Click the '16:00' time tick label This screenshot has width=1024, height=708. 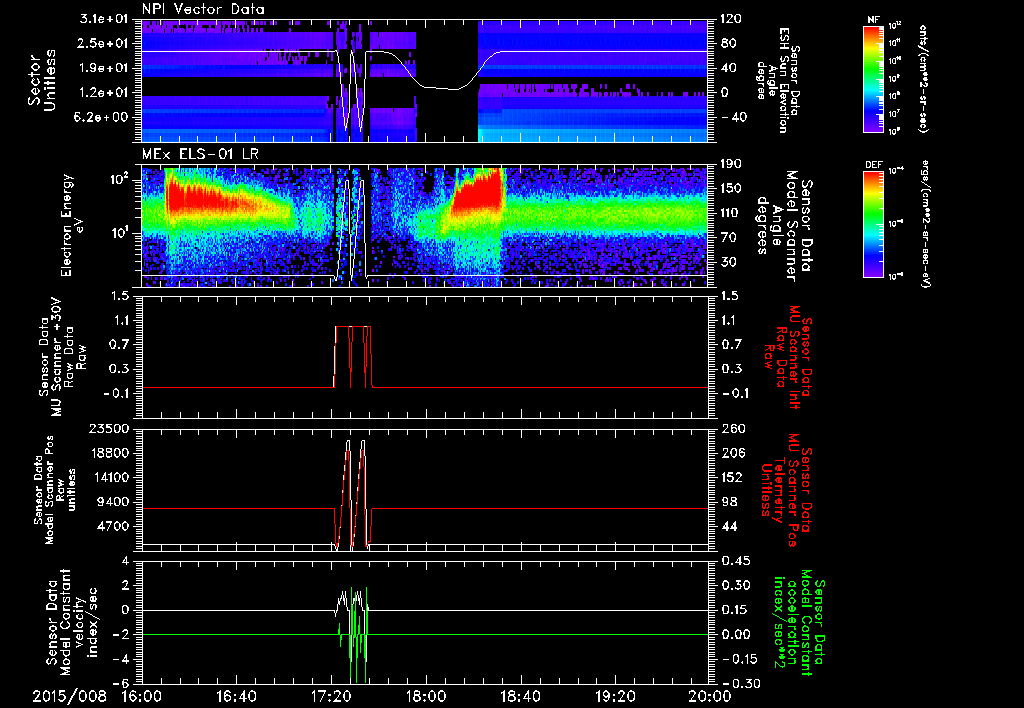pyautogui.click(x=142, y=696)
